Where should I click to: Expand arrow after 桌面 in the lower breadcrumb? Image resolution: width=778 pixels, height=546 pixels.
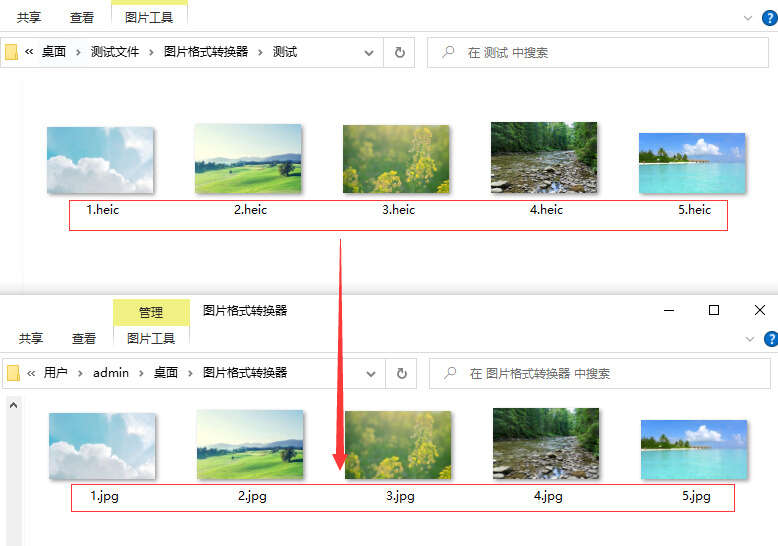tap(190, 373)
